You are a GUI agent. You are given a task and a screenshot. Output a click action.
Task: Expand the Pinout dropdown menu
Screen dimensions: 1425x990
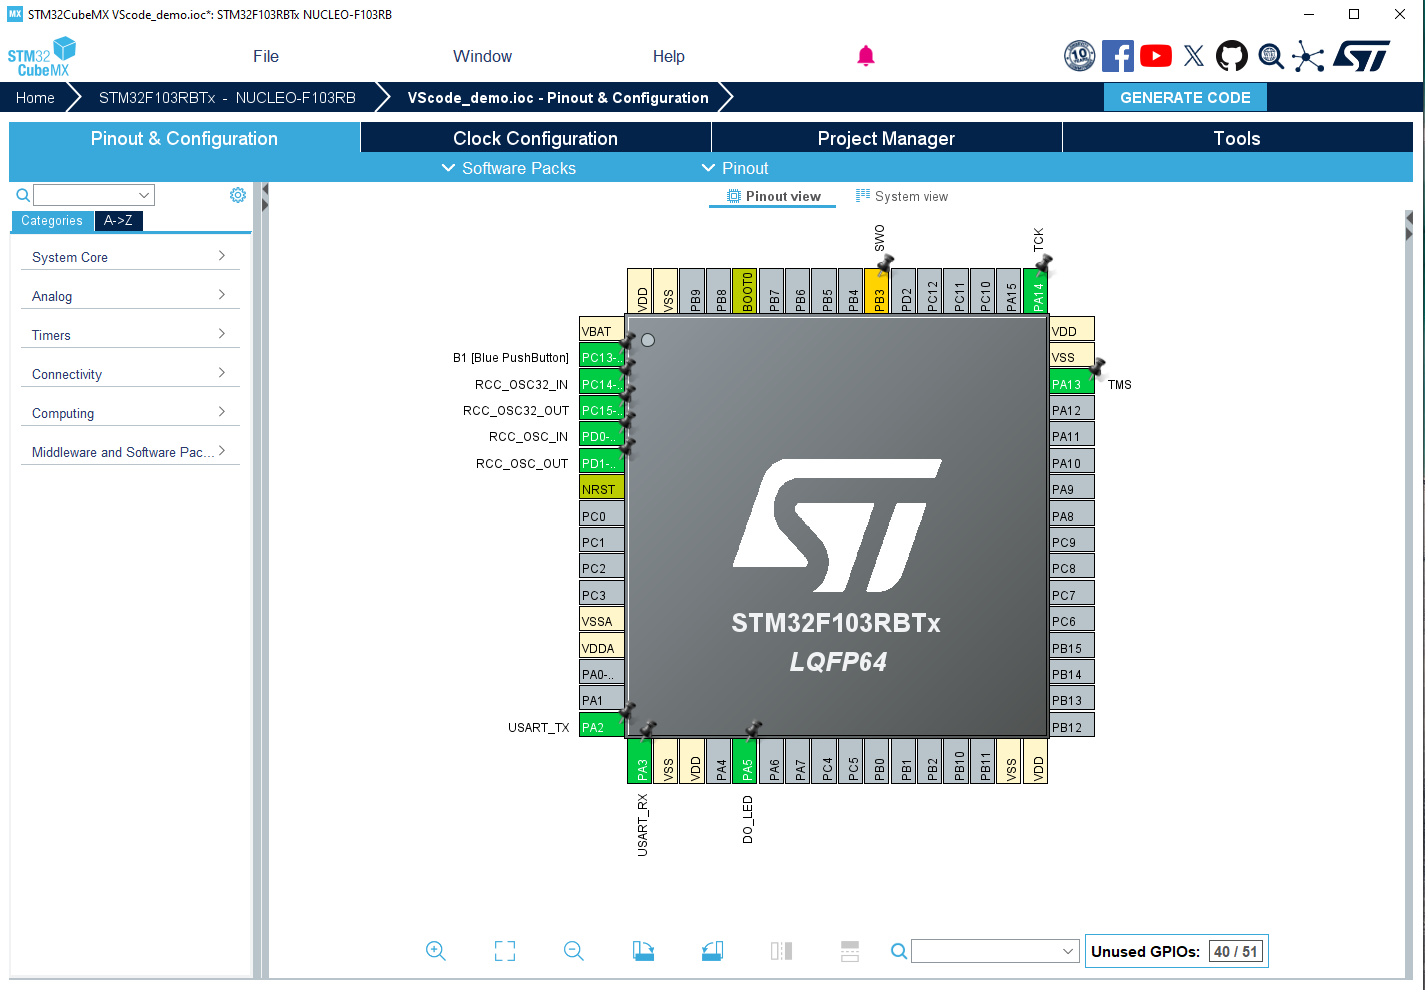[735, 168]
